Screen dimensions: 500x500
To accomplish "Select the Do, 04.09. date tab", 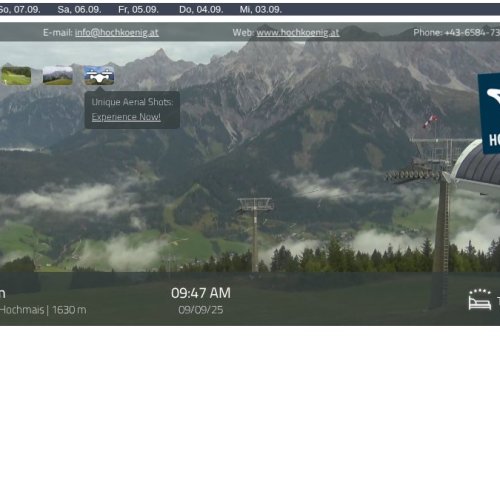I will pyautogui.click(x=201, y=10).
